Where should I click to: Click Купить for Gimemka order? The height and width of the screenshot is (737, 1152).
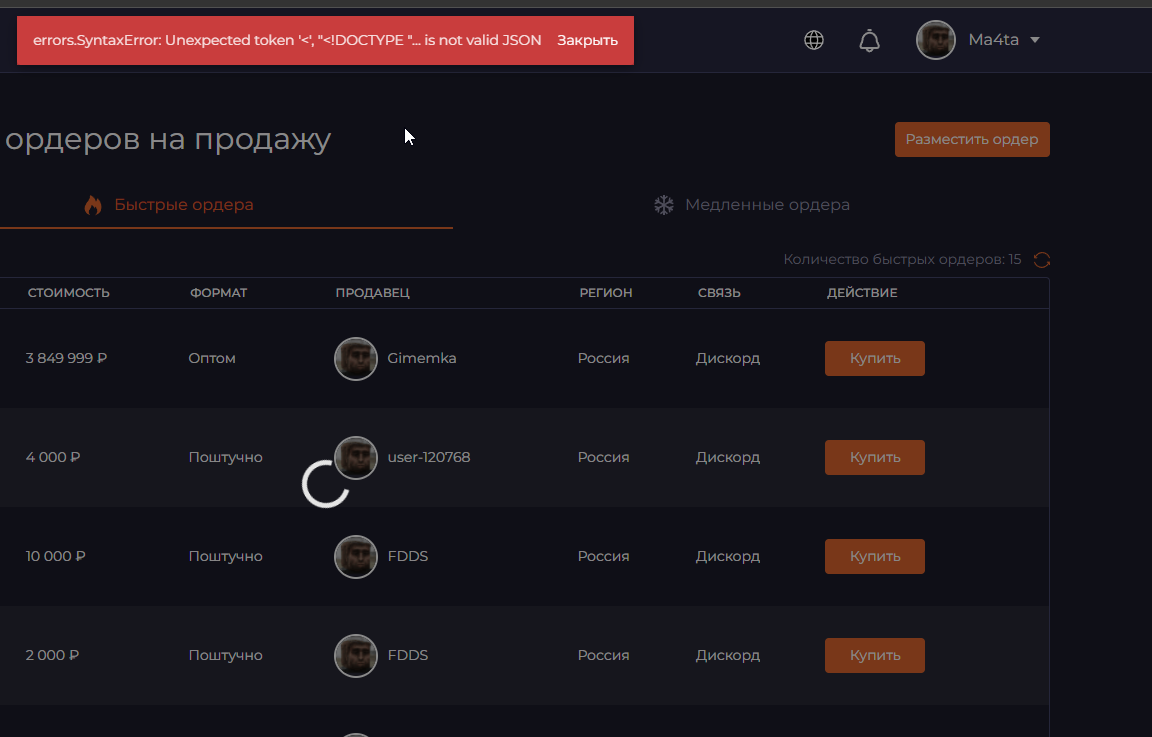tap(874, 359)
